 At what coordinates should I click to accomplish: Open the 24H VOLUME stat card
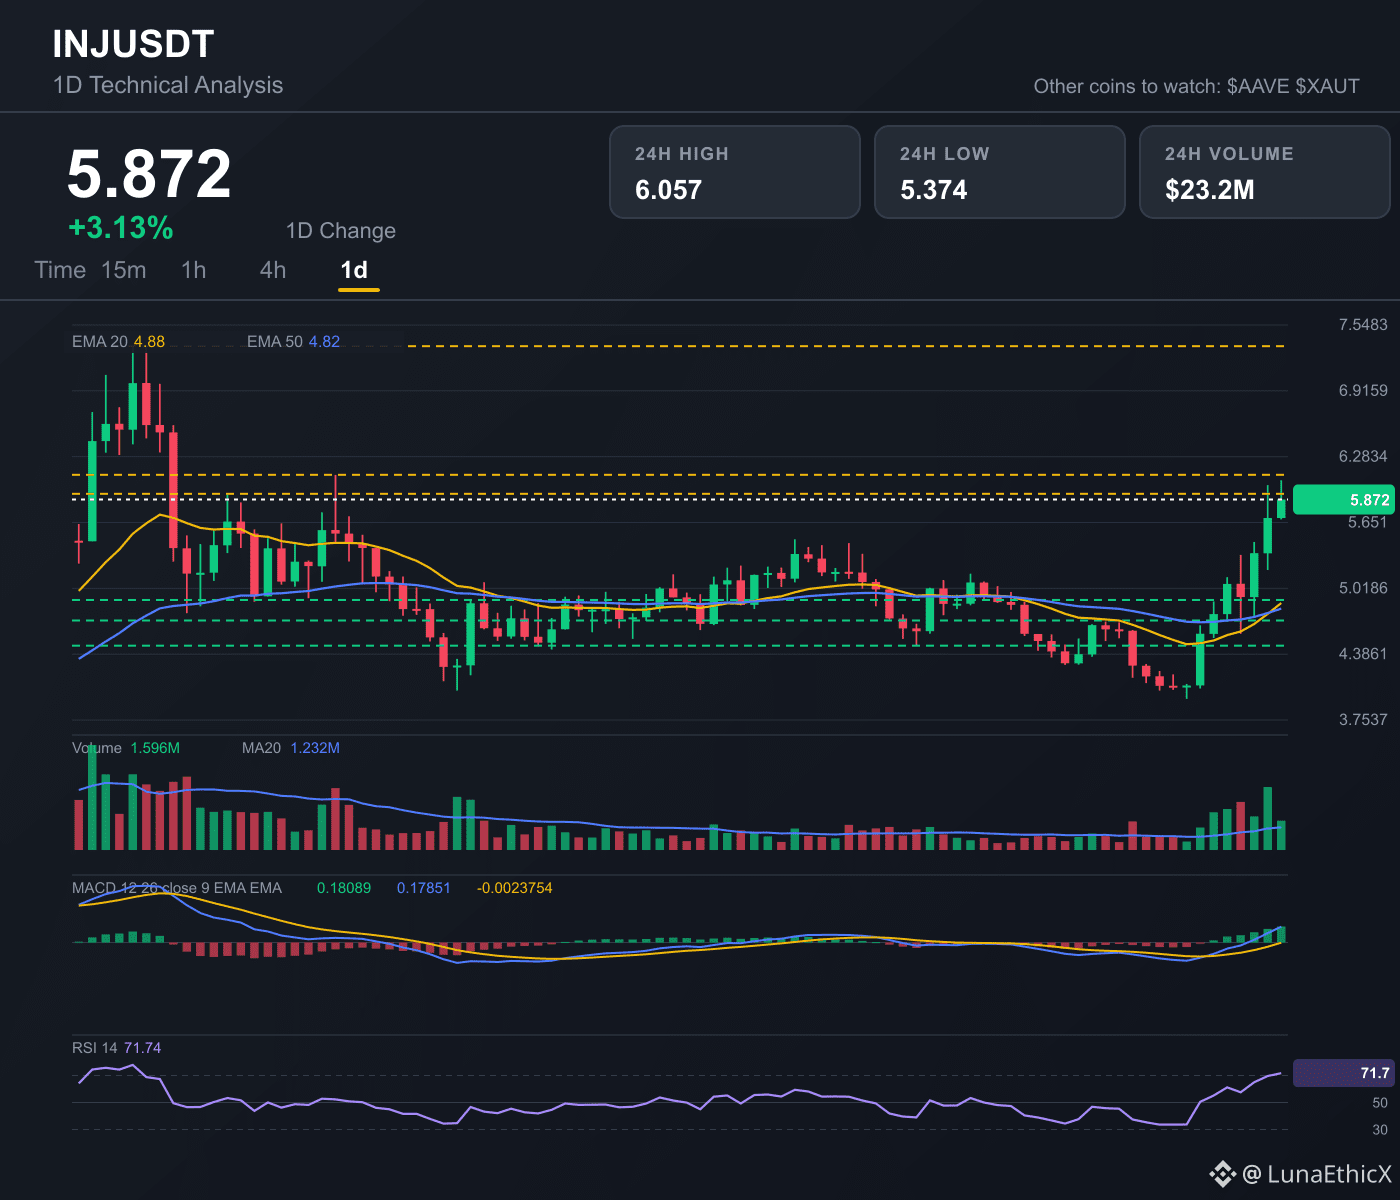pyautogui.click(x=1265, y=172)
